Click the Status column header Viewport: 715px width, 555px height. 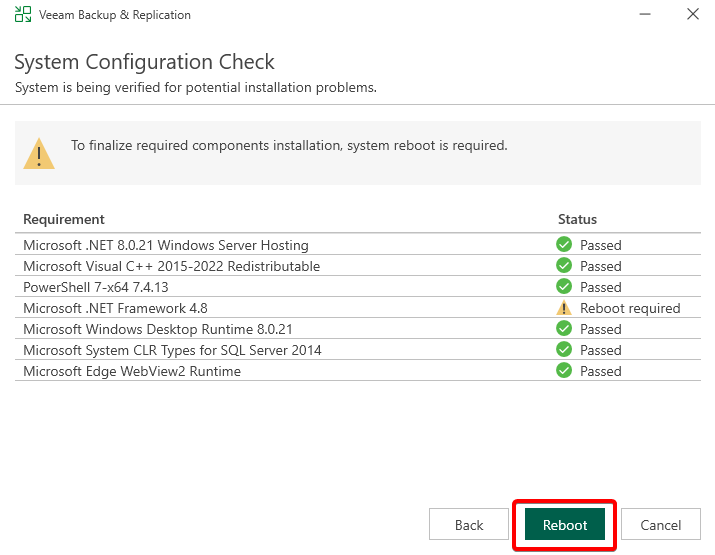(x=577, y=219)
